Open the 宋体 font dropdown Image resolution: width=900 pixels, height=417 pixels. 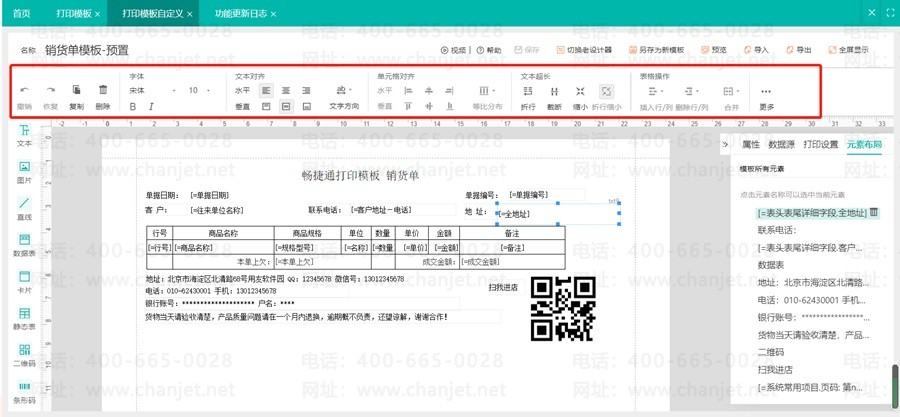click(152, 91)
